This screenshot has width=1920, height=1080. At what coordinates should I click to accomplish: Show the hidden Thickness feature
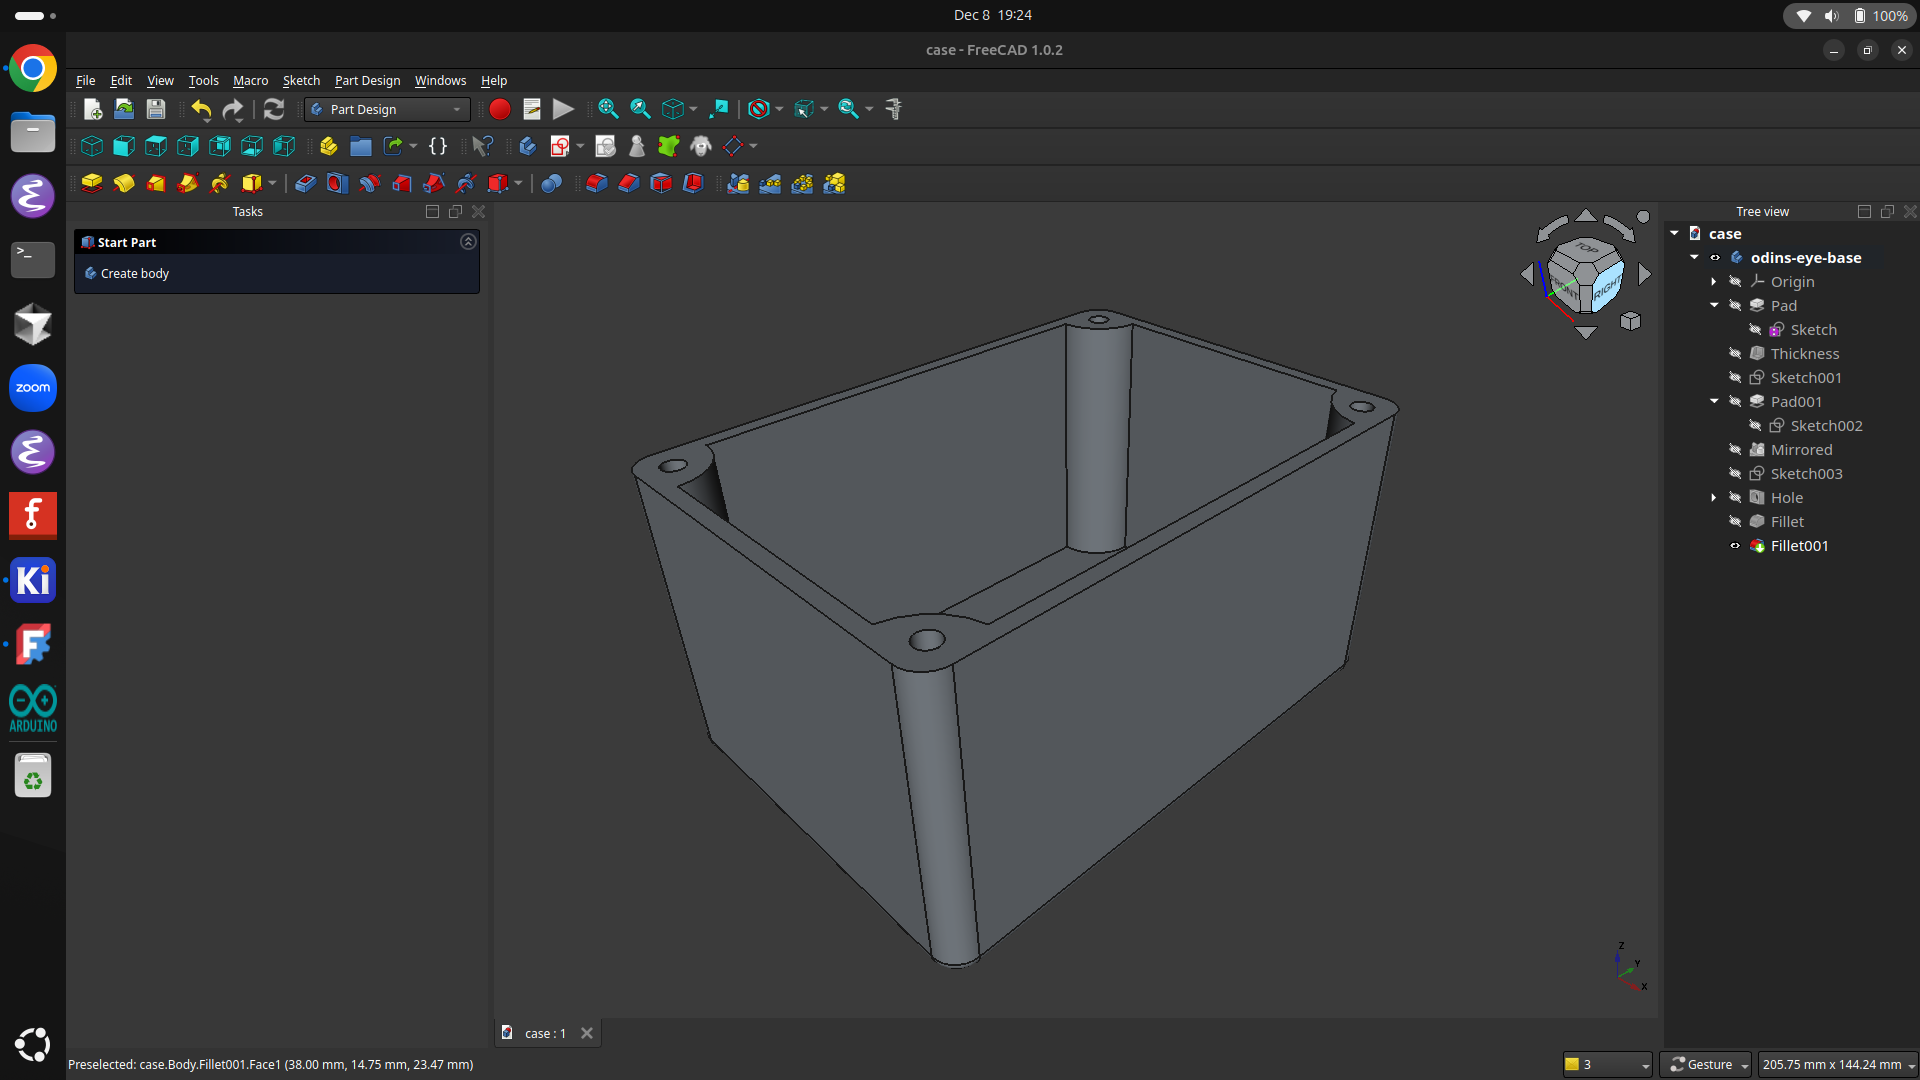[x=1737, y=353]
